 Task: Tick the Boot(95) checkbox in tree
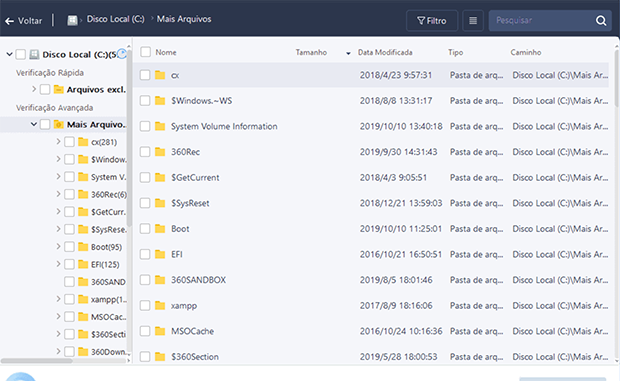(69, 247)
